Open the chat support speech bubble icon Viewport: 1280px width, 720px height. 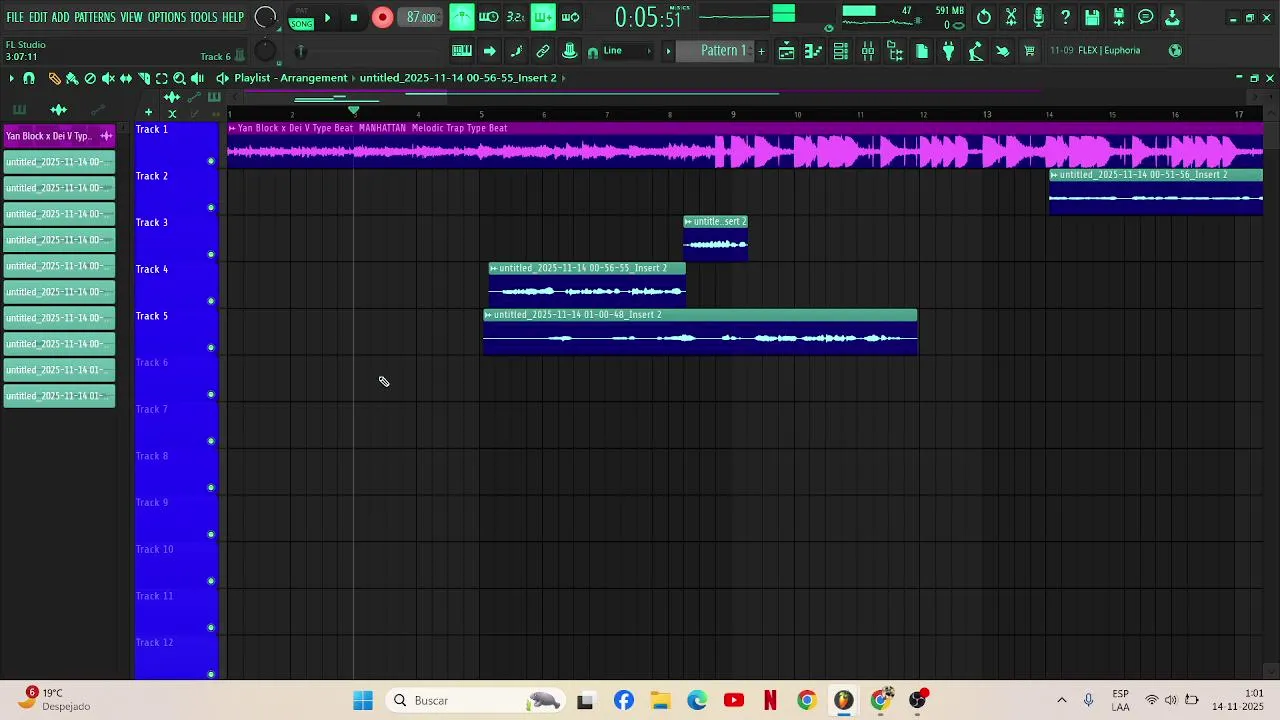pos(1146,17)
